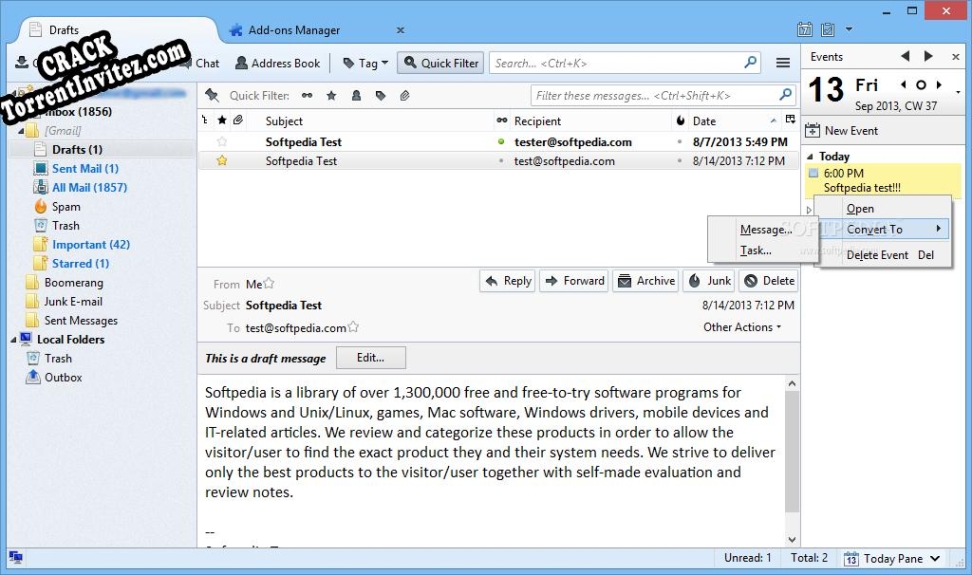Close the Add-ons Manager tab
This screenshot has width=972, height=575.
[x=400, y=30]
